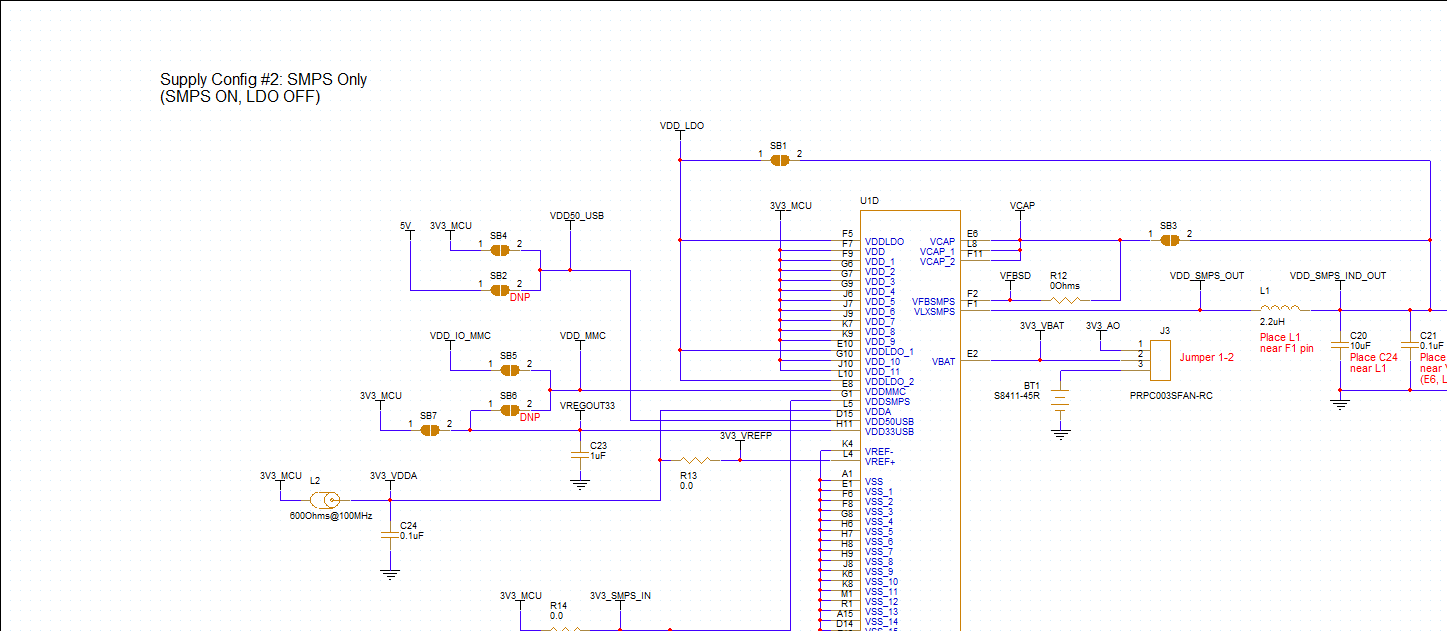The image size is (1447, 631).
Task: Select the BT1 battery symbol
Action: pos(1060,399)
